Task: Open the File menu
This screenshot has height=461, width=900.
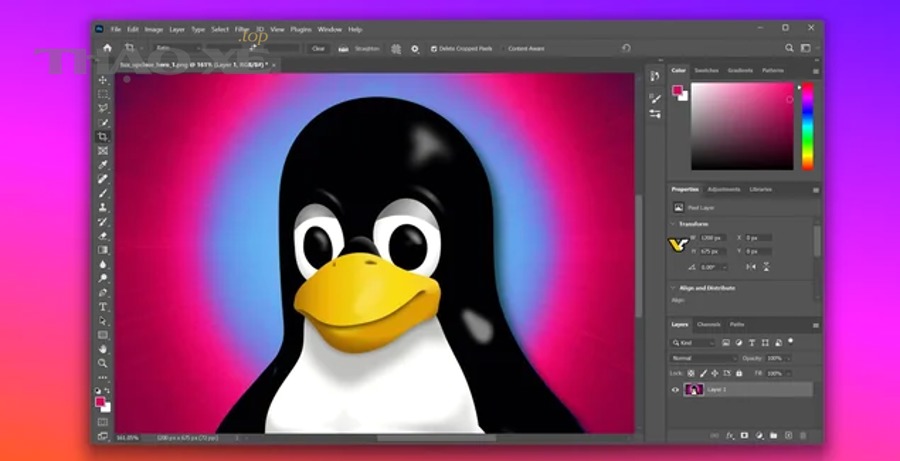Action: (x=116, y=29)
